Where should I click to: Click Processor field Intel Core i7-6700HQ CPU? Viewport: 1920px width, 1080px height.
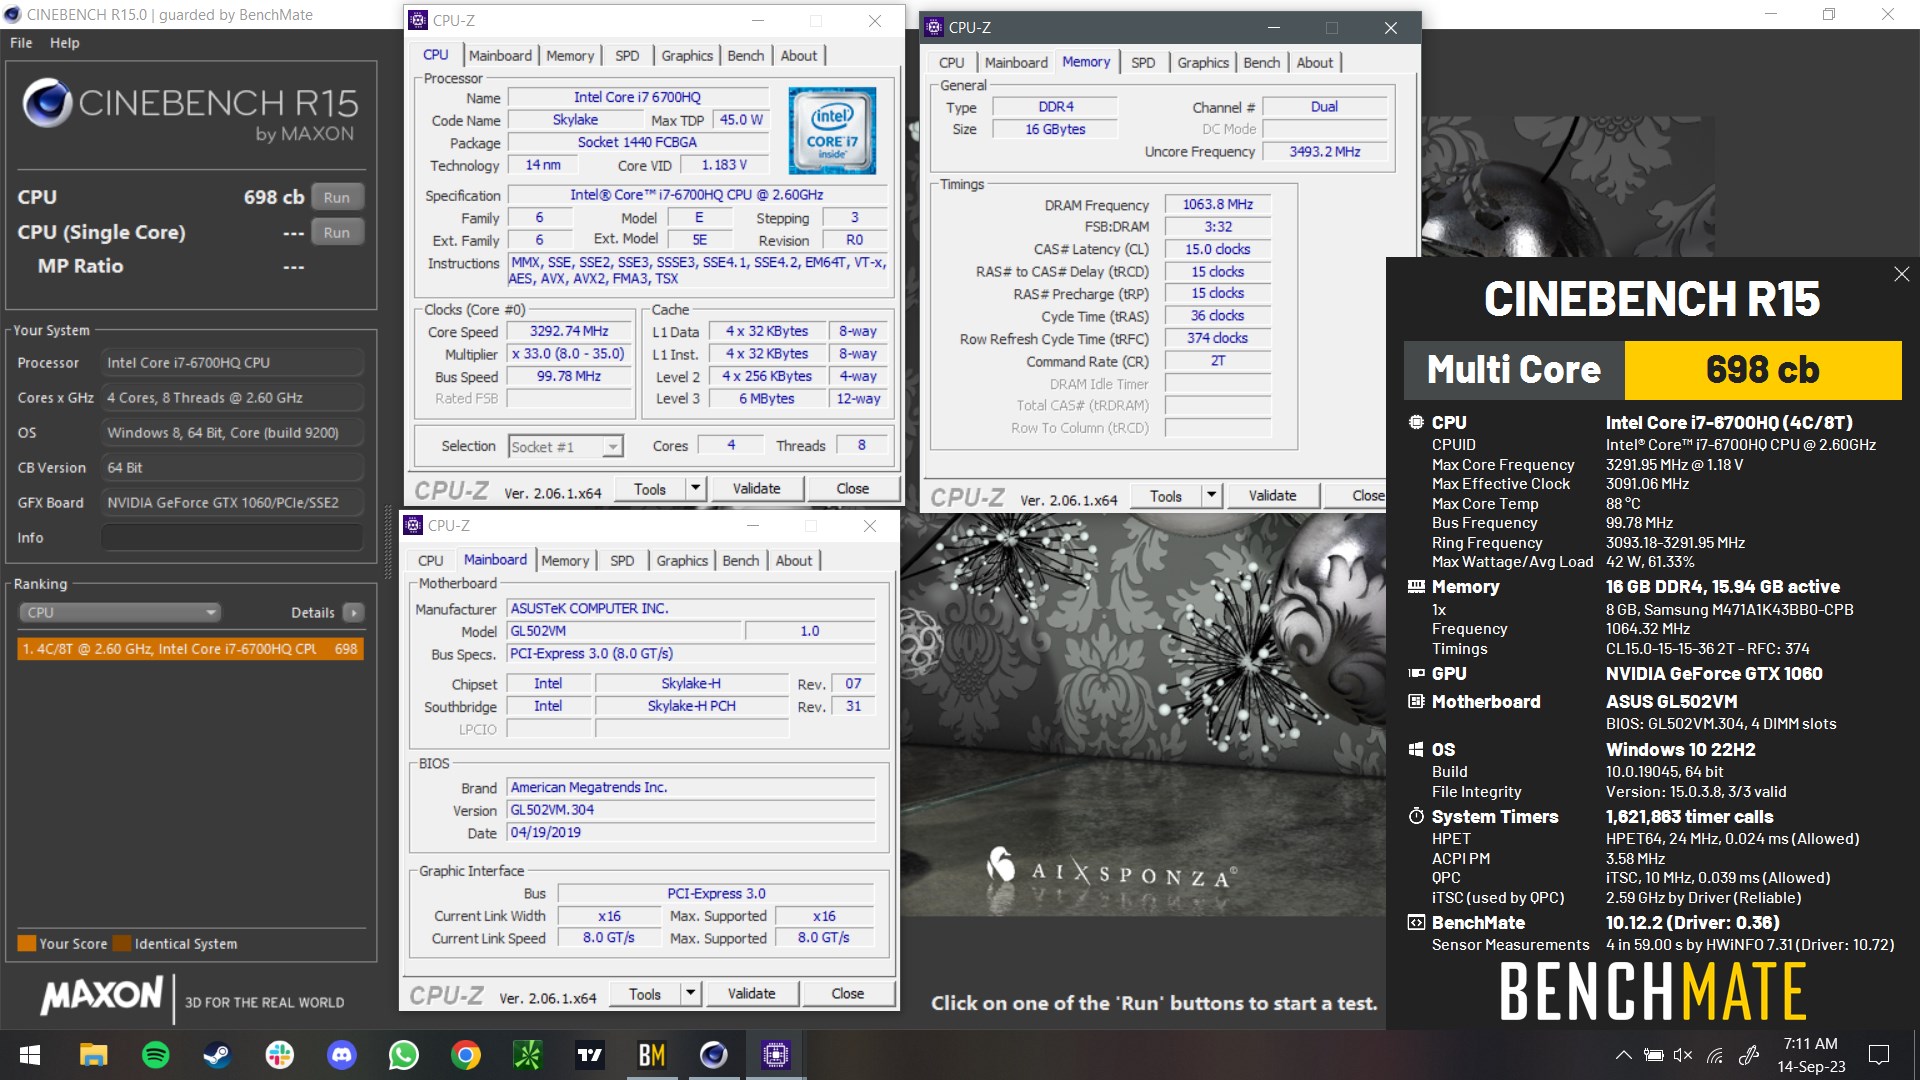(232, 363)
